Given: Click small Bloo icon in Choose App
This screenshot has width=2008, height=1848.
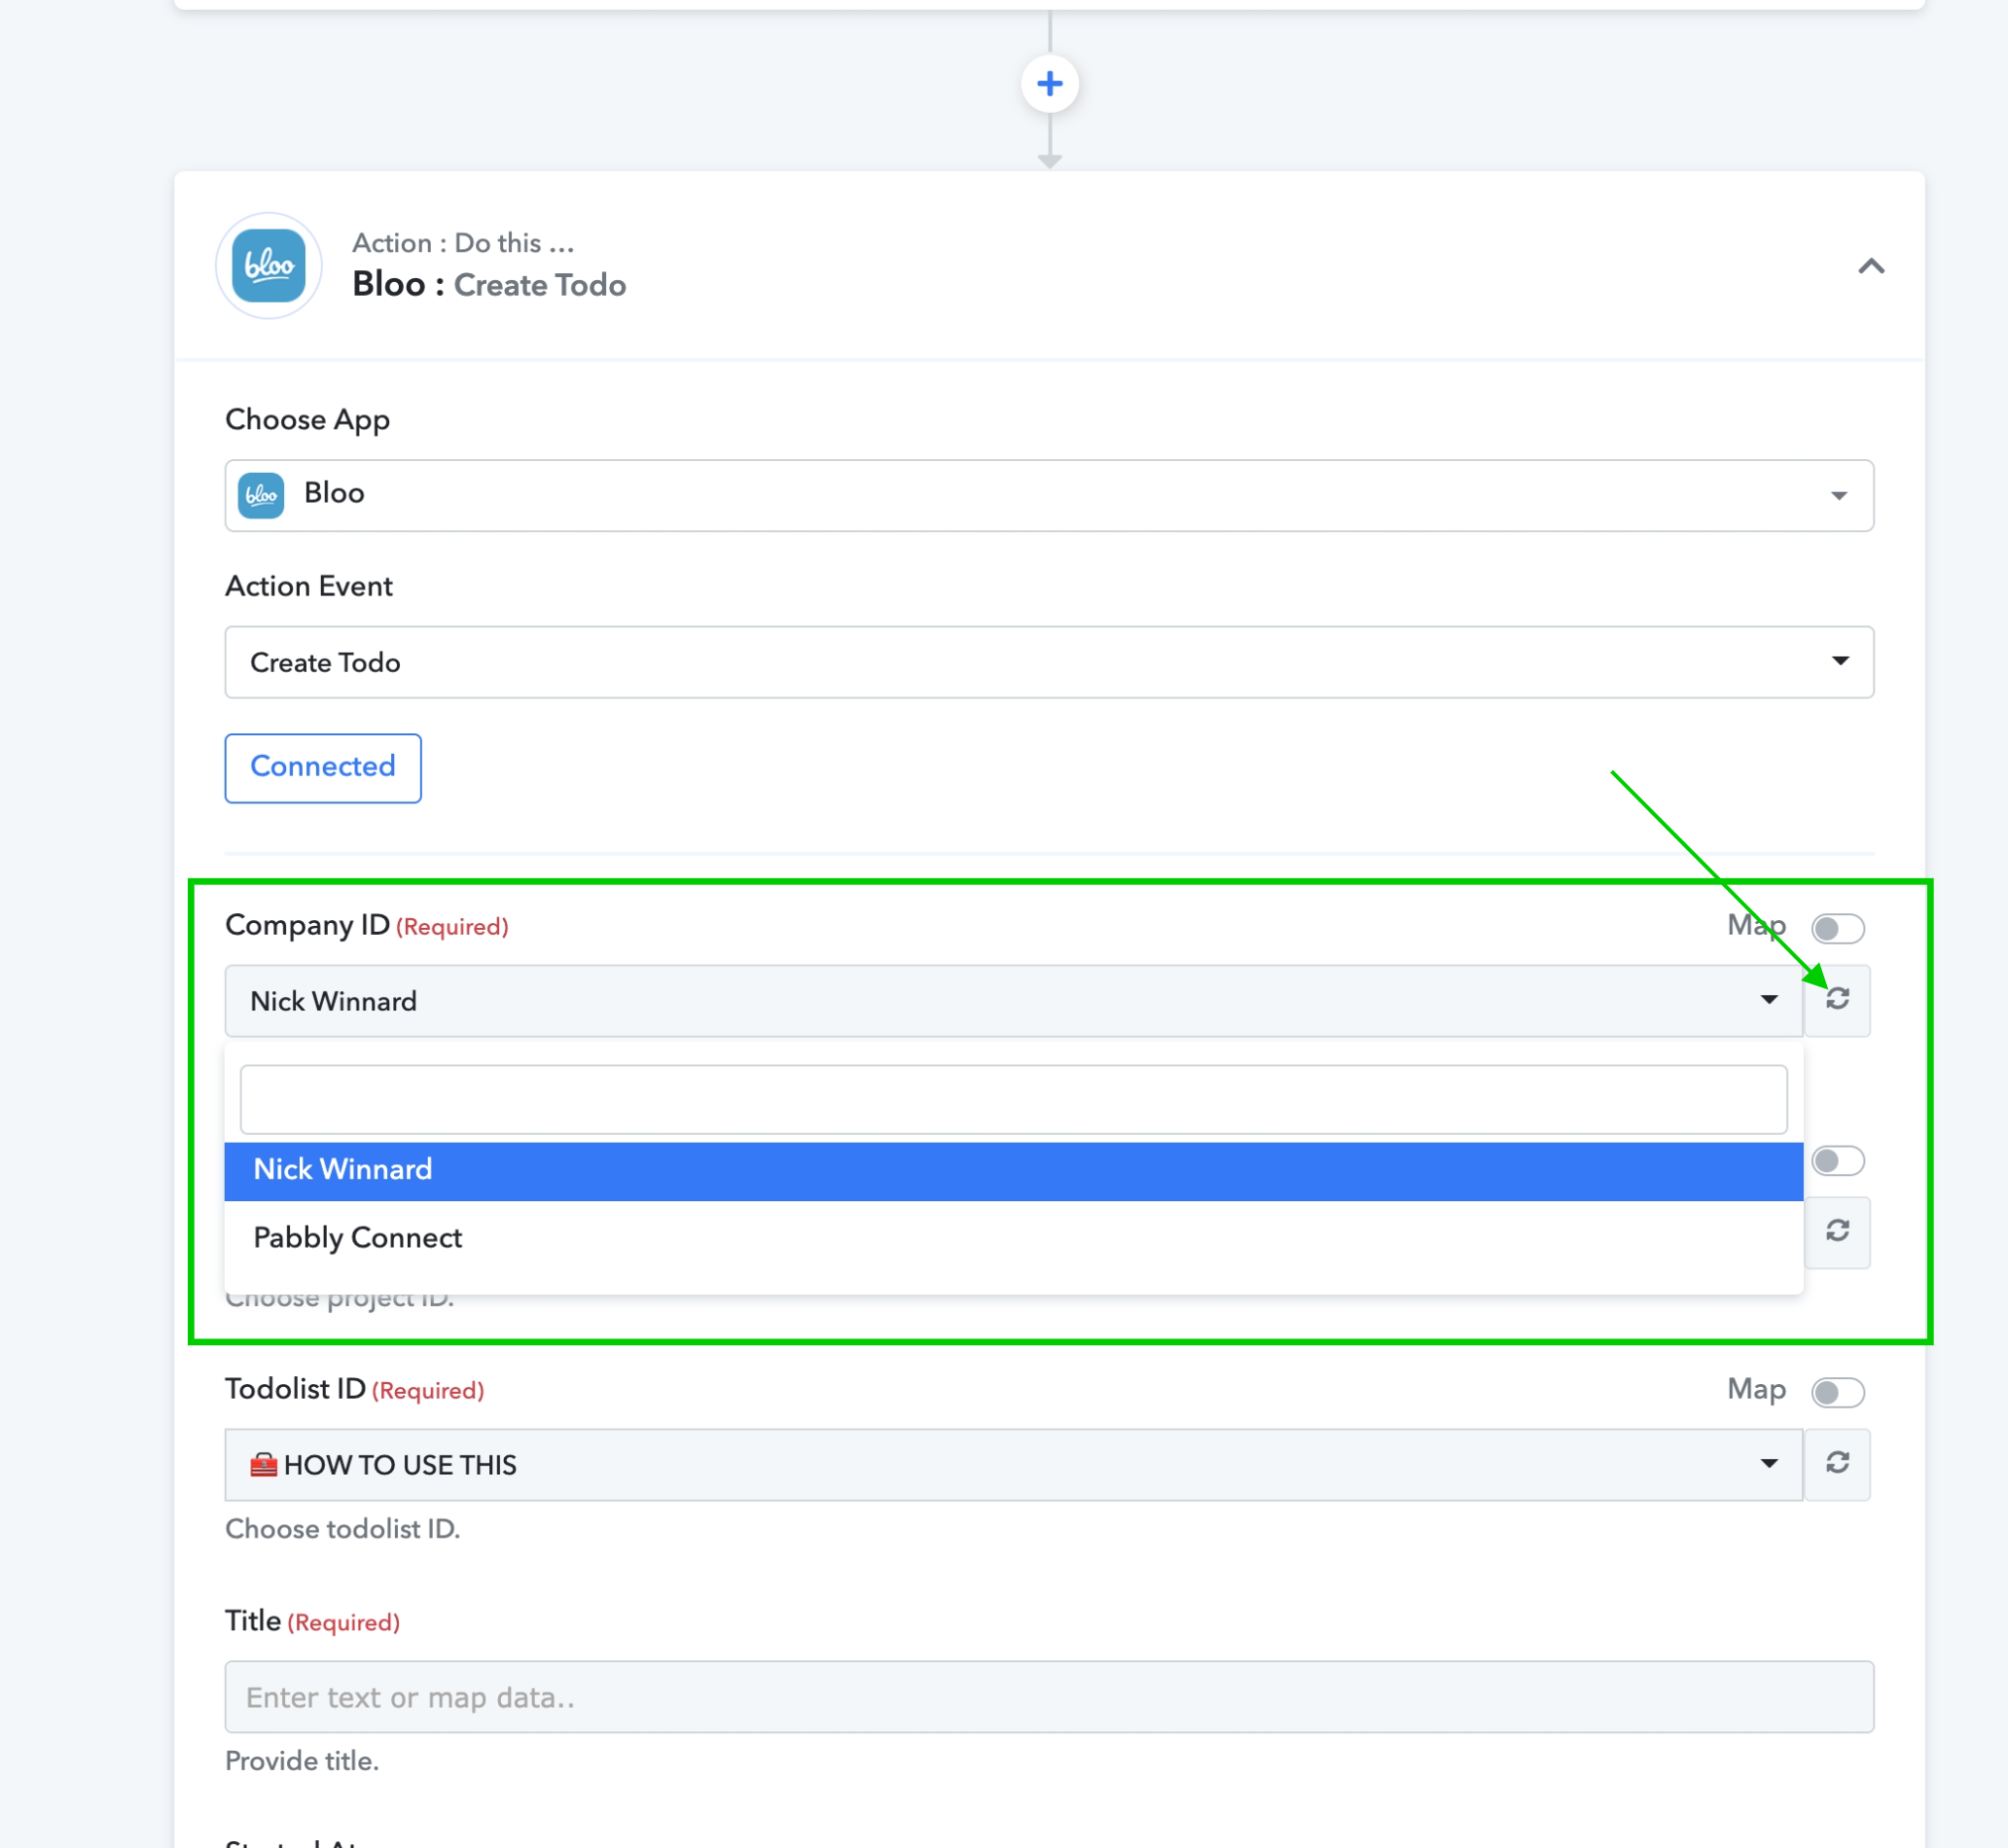Looking at the screenshot, I should click(261, 495).
